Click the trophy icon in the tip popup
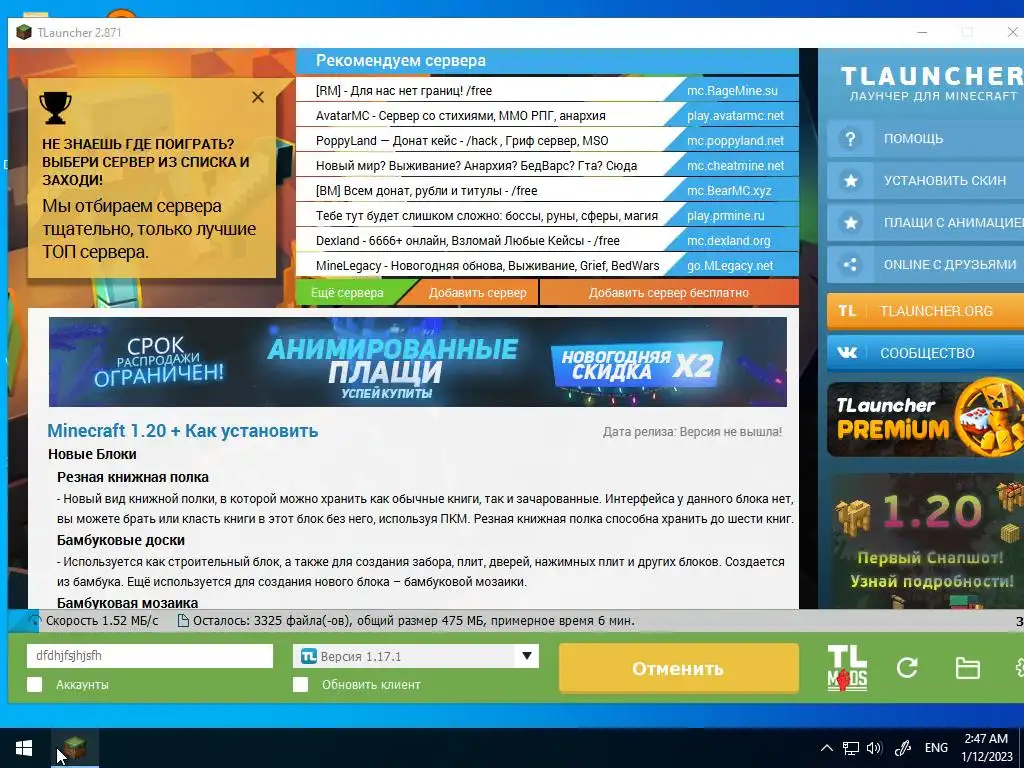This screenshot has height=768, width=1024. tap(56, 108)
